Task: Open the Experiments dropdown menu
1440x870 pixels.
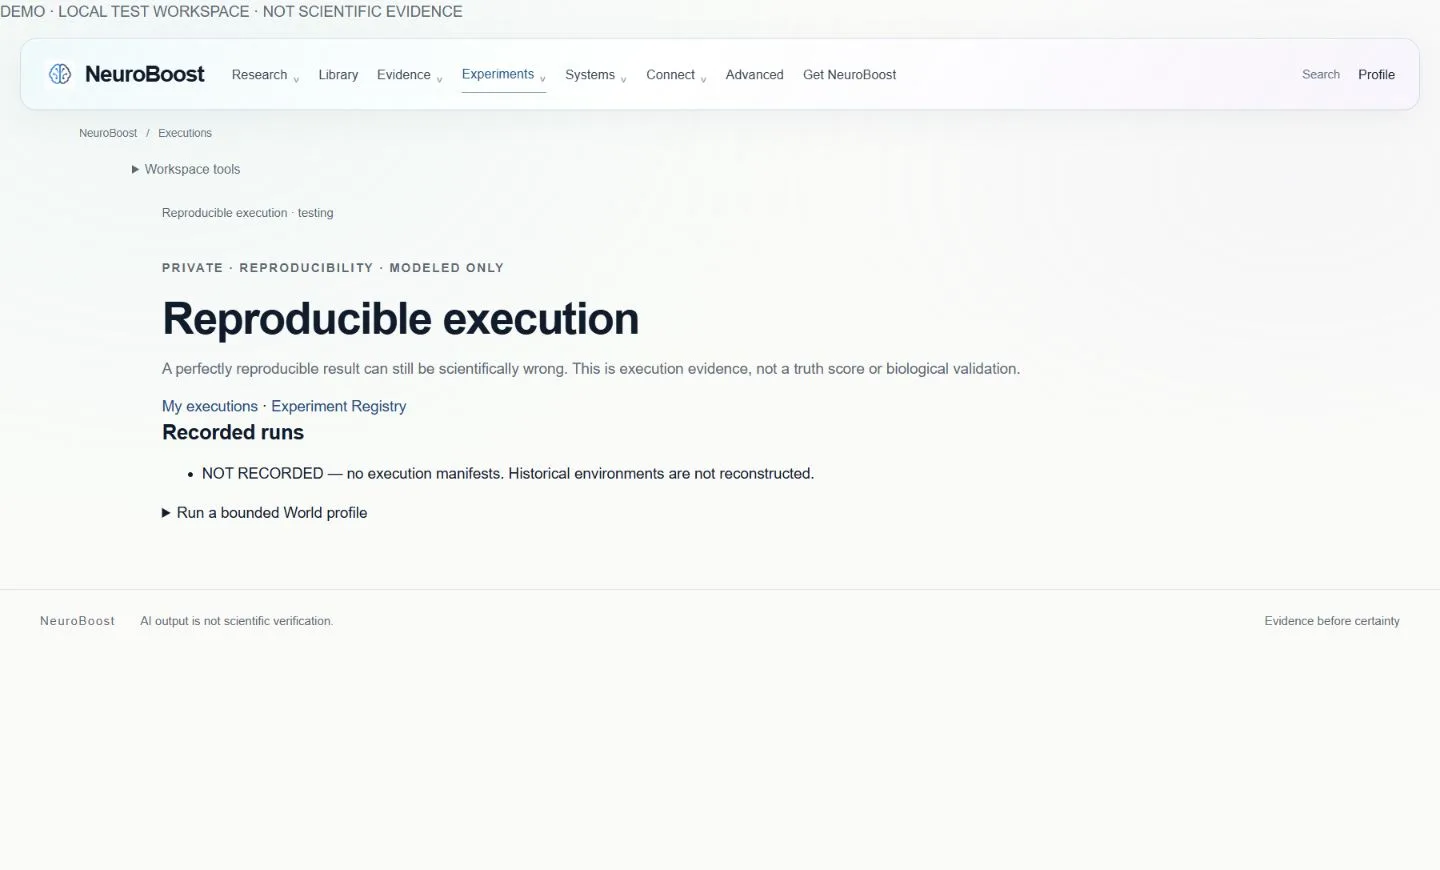Action: pyautogui.click(x=503, y=75)
